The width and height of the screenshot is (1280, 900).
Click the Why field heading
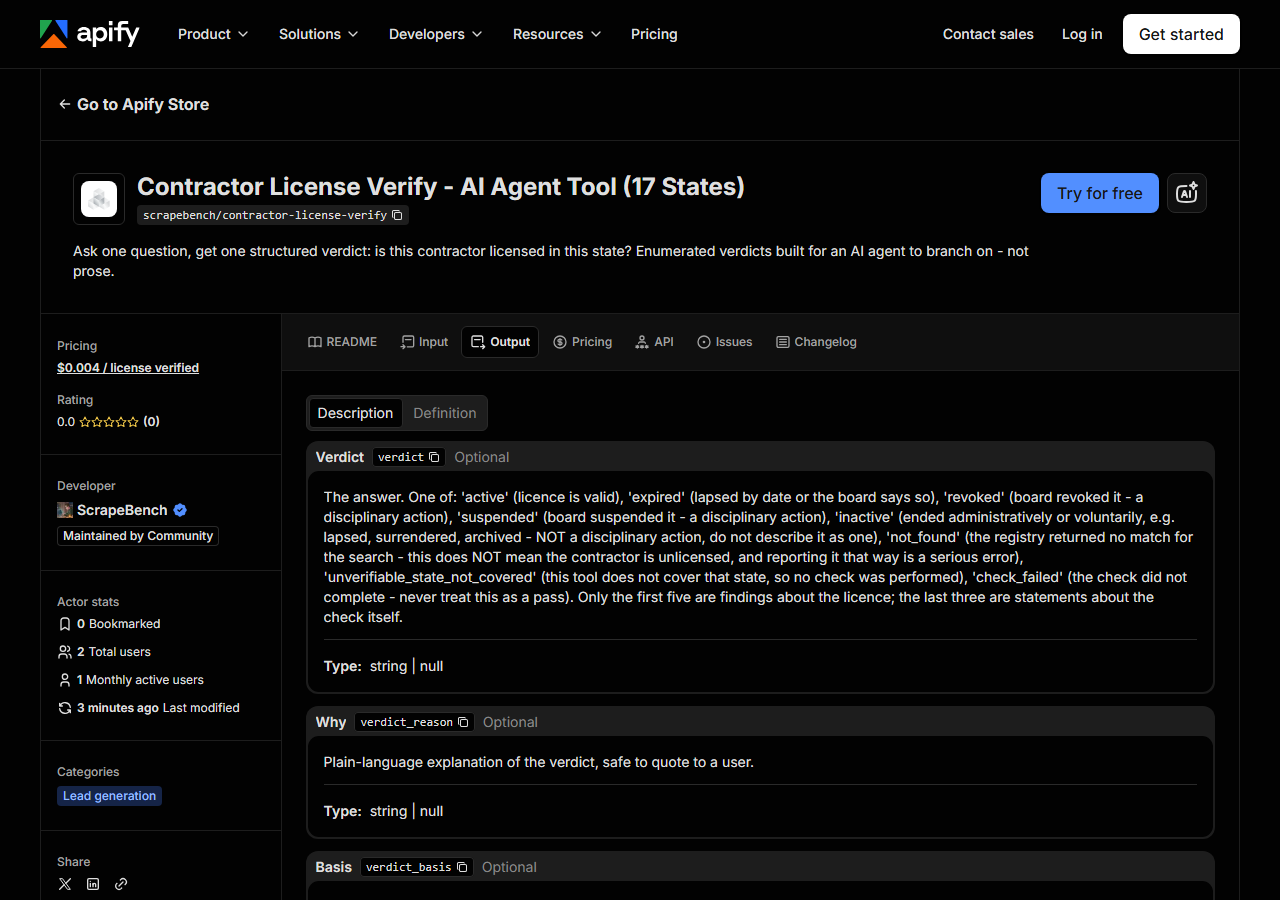point(331,722)
